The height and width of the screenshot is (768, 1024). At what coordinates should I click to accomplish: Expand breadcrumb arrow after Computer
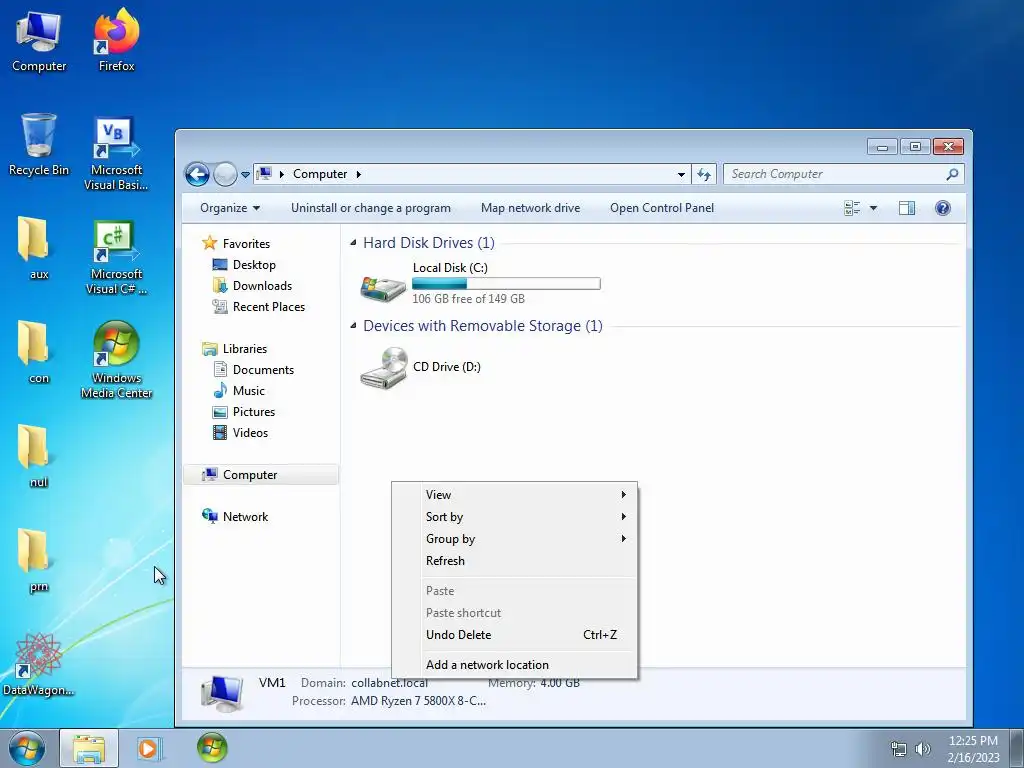coord(359,174)
